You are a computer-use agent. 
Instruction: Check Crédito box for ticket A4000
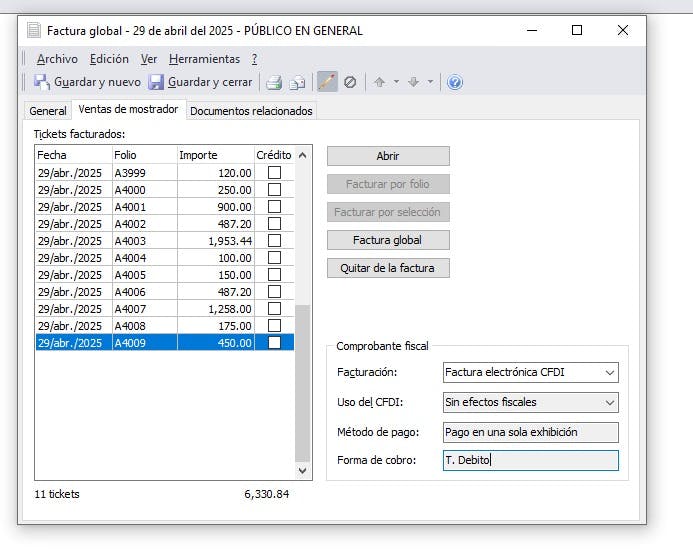coord(274,190)
